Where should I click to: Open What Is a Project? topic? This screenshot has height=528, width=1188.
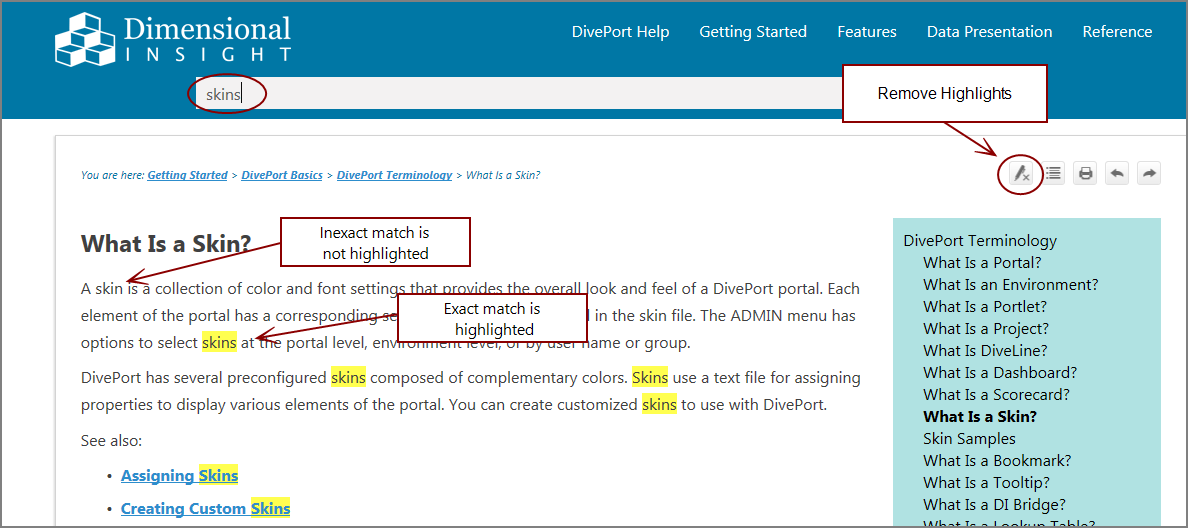[986, 329]
